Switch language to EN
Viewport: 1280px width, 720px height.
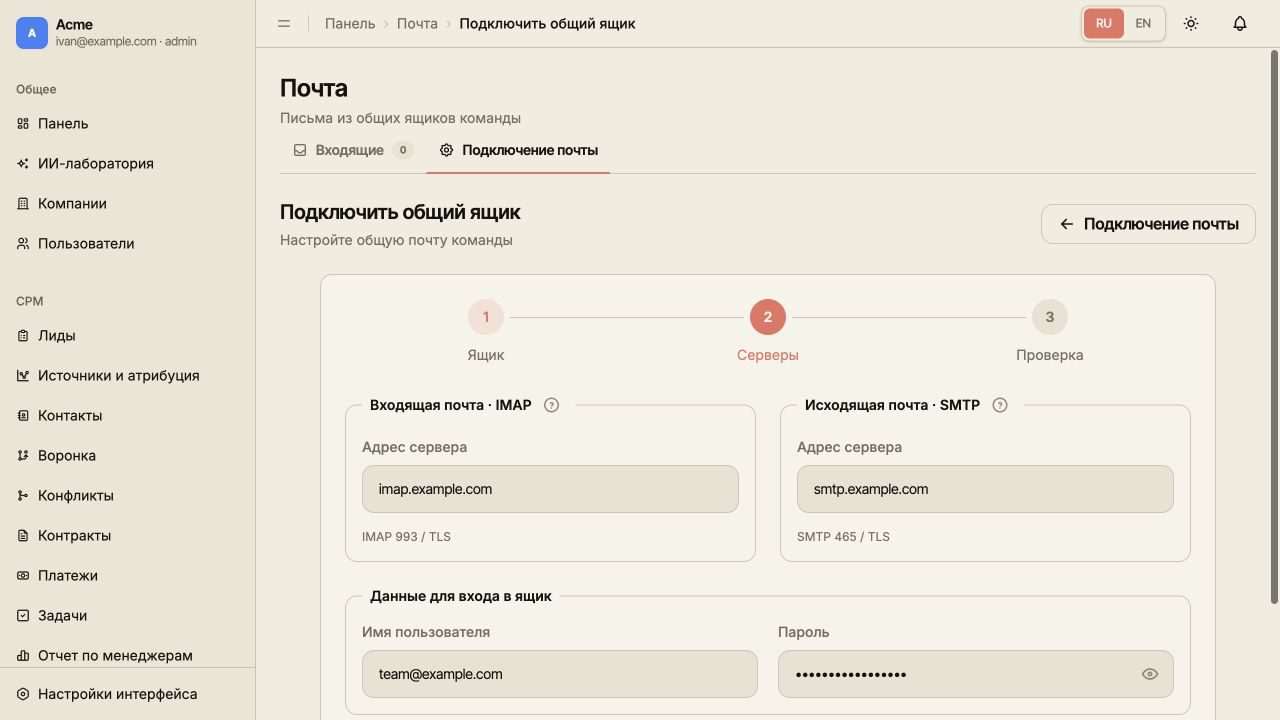pos(1143,23)
